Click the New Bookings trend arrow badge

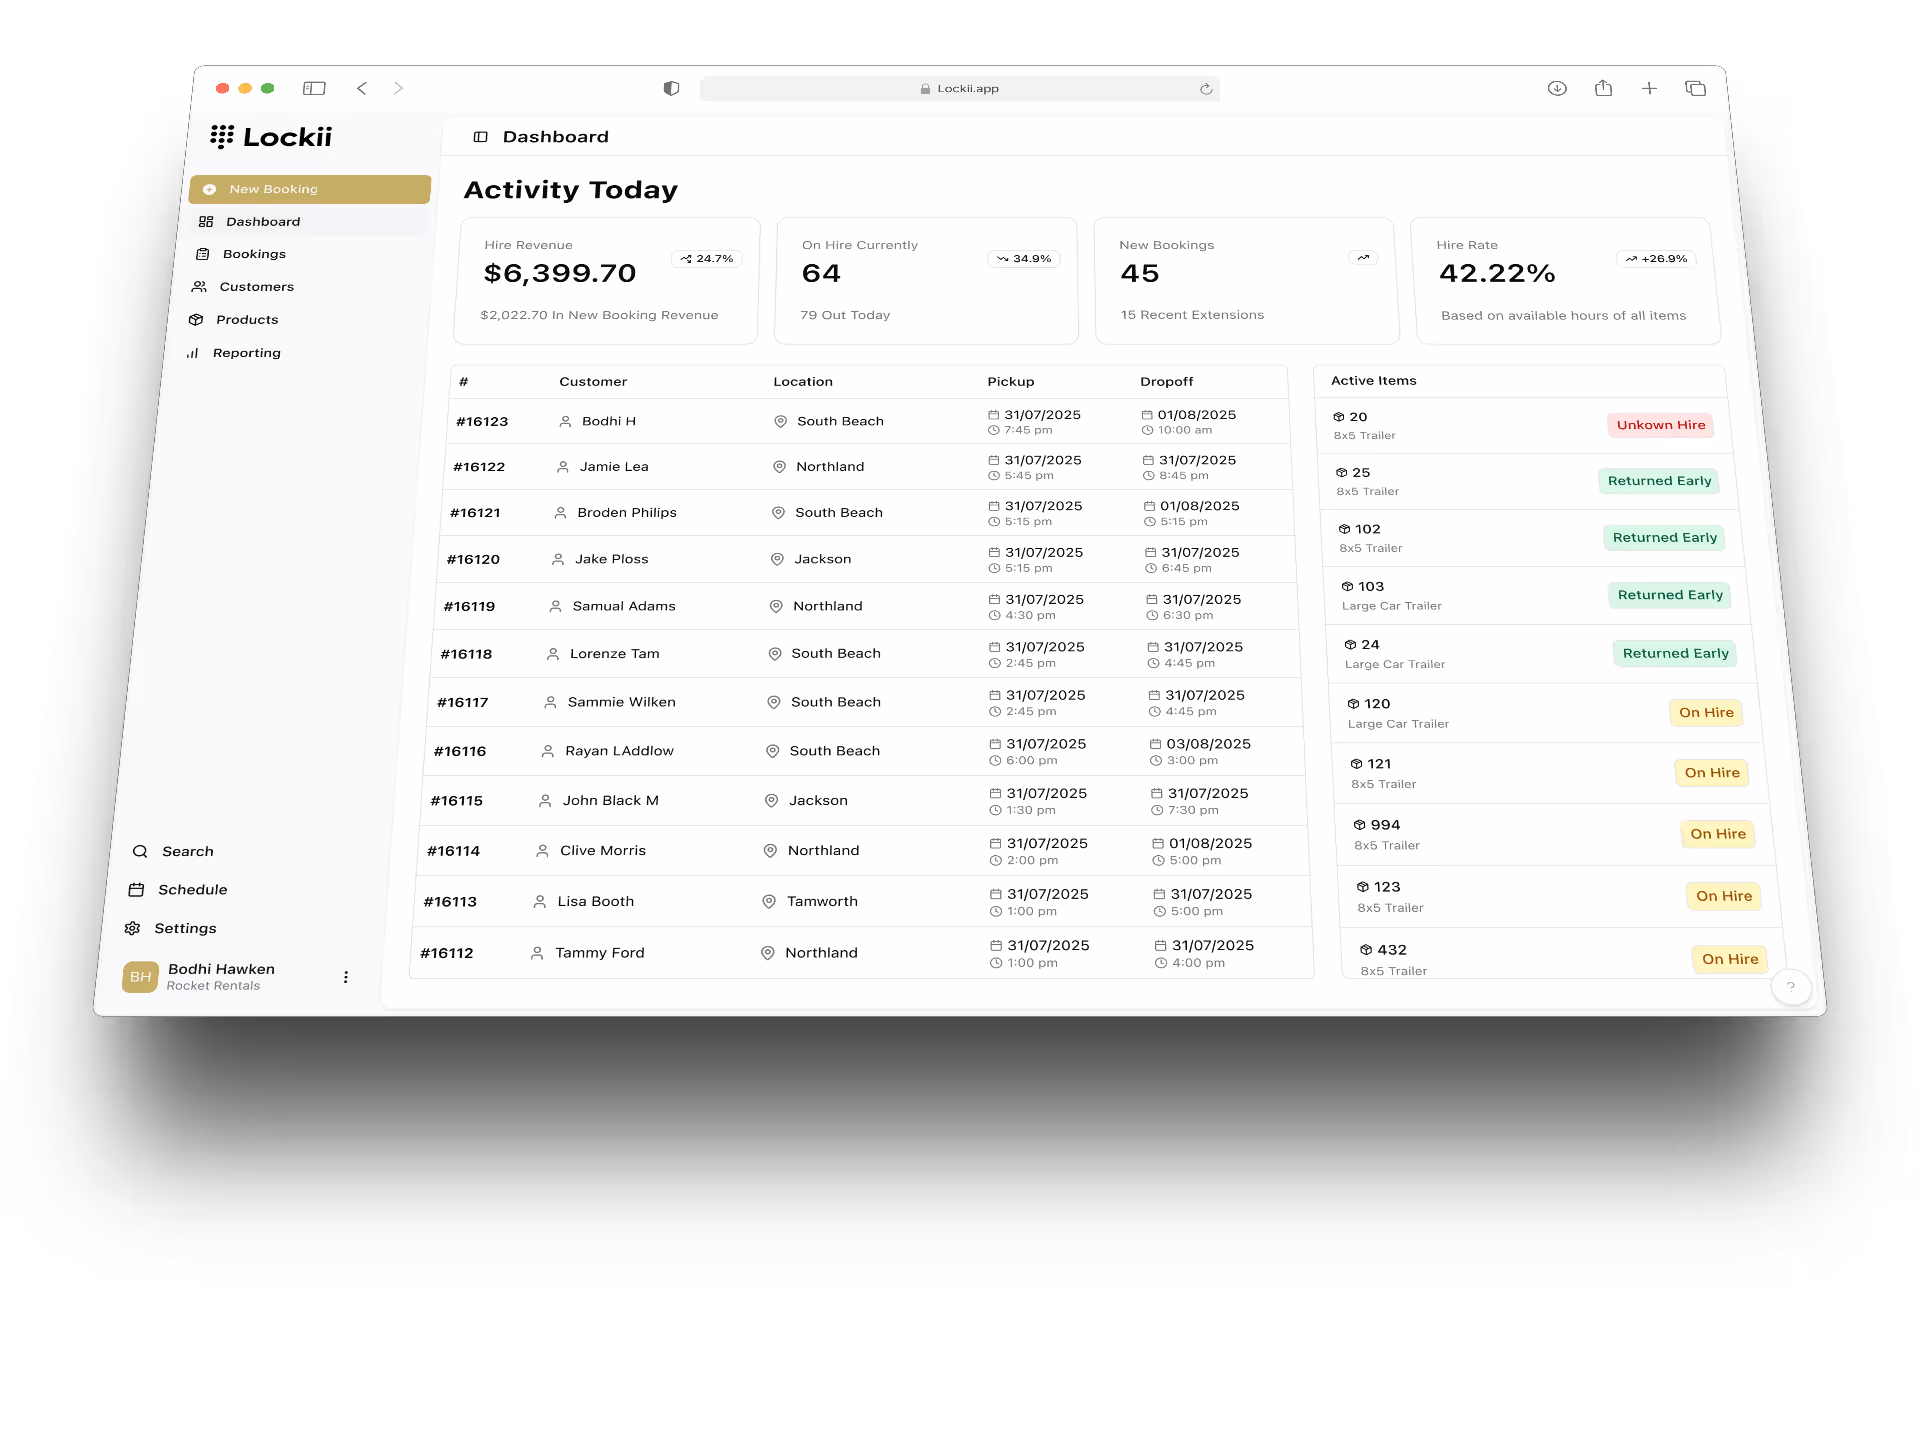[1363, 258]
